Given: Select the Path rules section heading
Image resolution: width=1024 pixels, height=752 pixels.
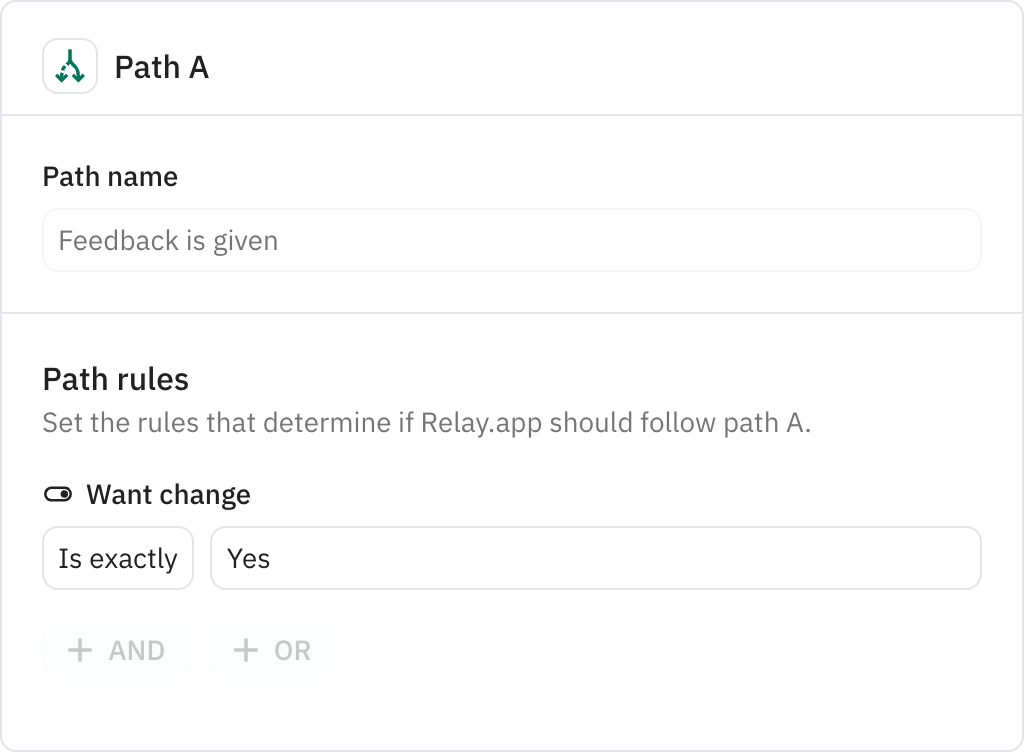Looking at the screenshot, I should [116, 379].
